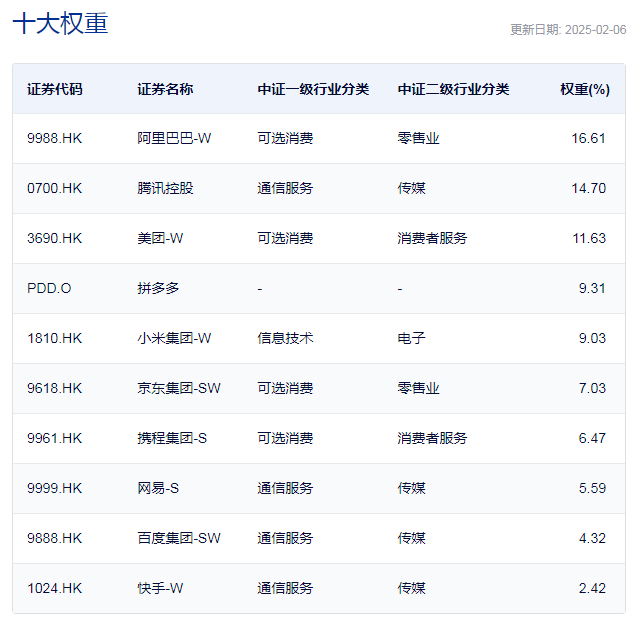Screen dimensions: 636x626
Task: Click 传媒 in the 腾讯控股 row
Action: (x=411, y=188)
